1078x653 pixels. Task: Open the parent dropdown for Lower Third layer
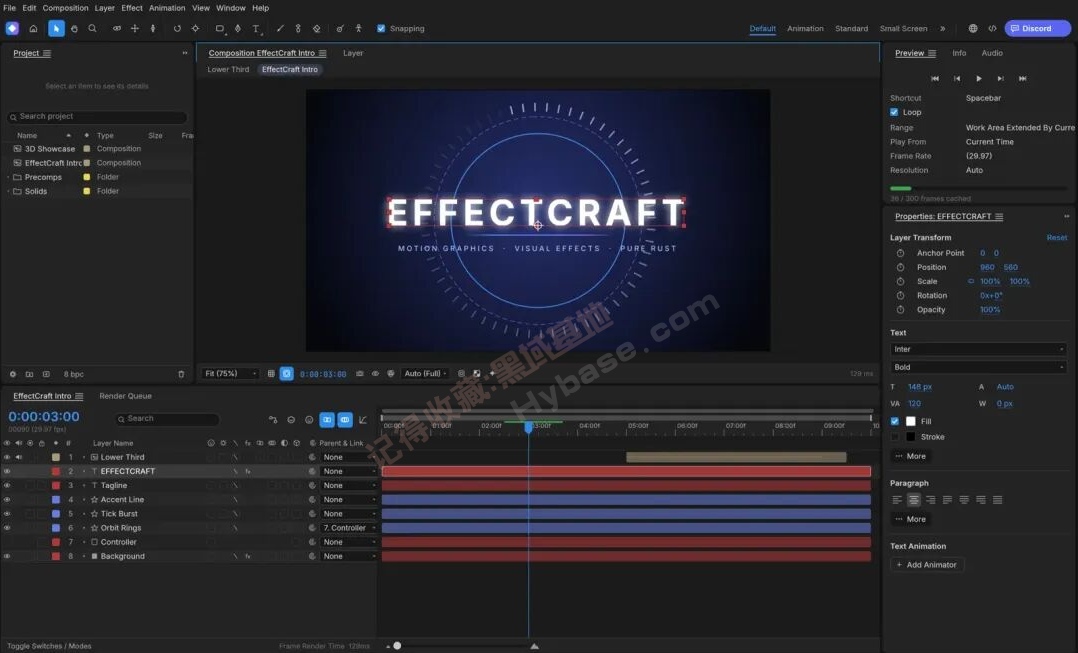[349, 457]
